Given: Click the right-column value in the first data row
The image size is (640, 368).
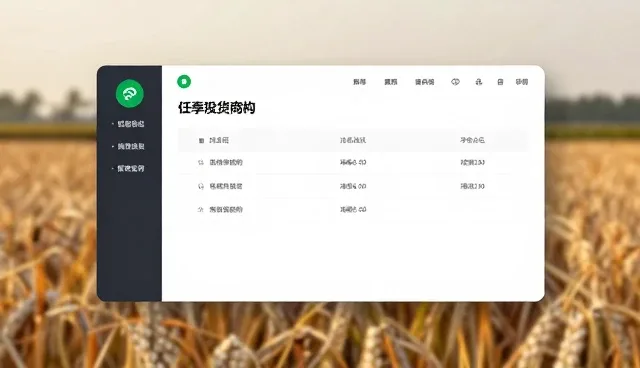Looking at the screenshot, I should [x=472, y=162].
